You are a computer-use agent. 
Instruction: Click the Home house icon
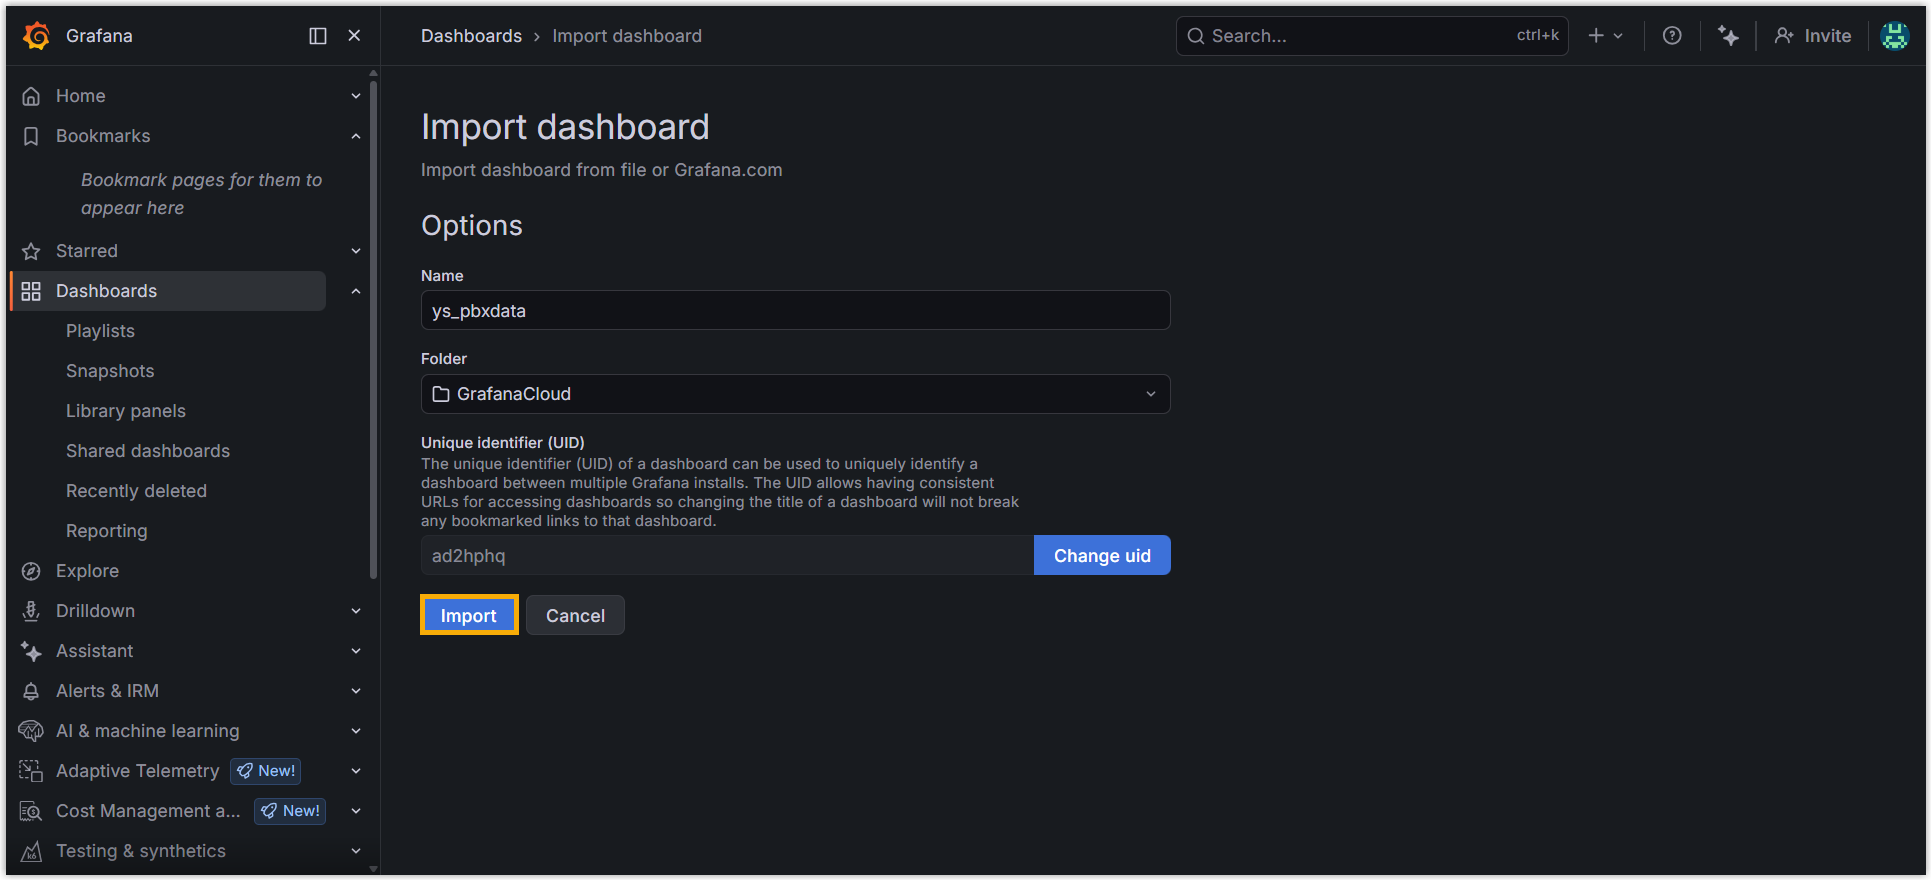click(31, 96)
